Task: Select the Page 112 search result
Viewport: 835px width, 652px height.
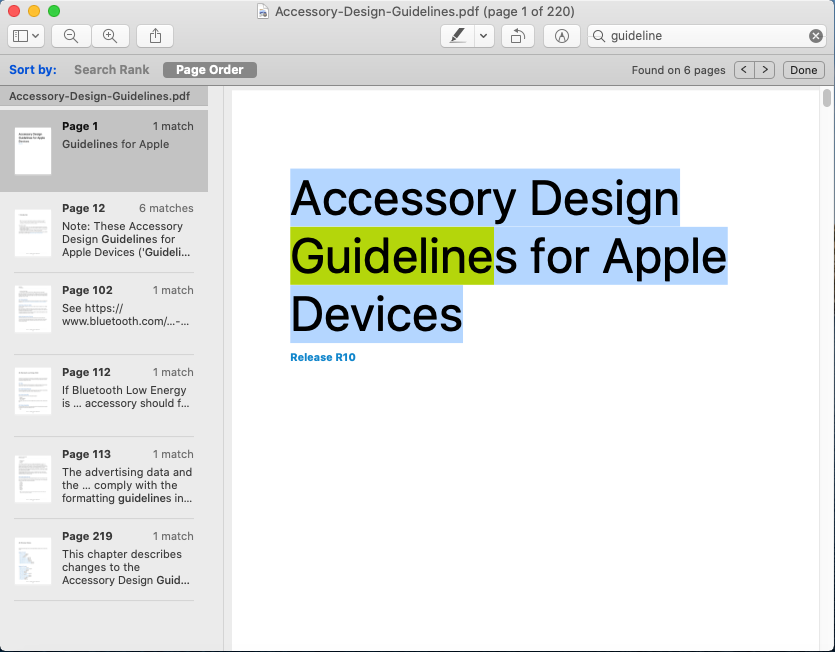Action: coord(104,396)
